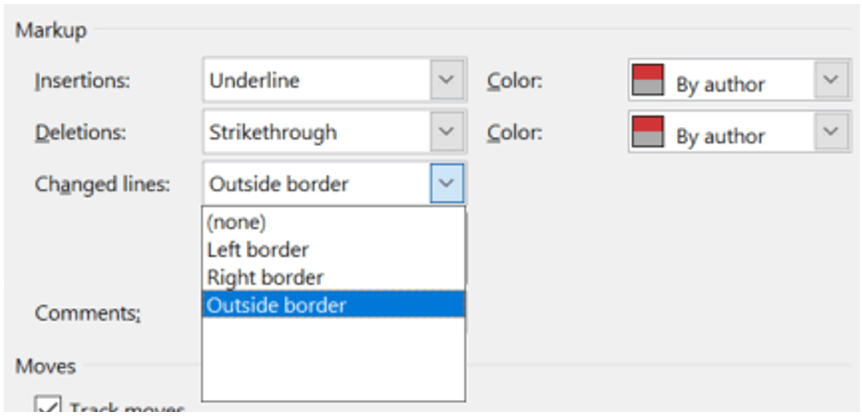
Task: Click By author text in Insertions color
Action: pos(720,85)
